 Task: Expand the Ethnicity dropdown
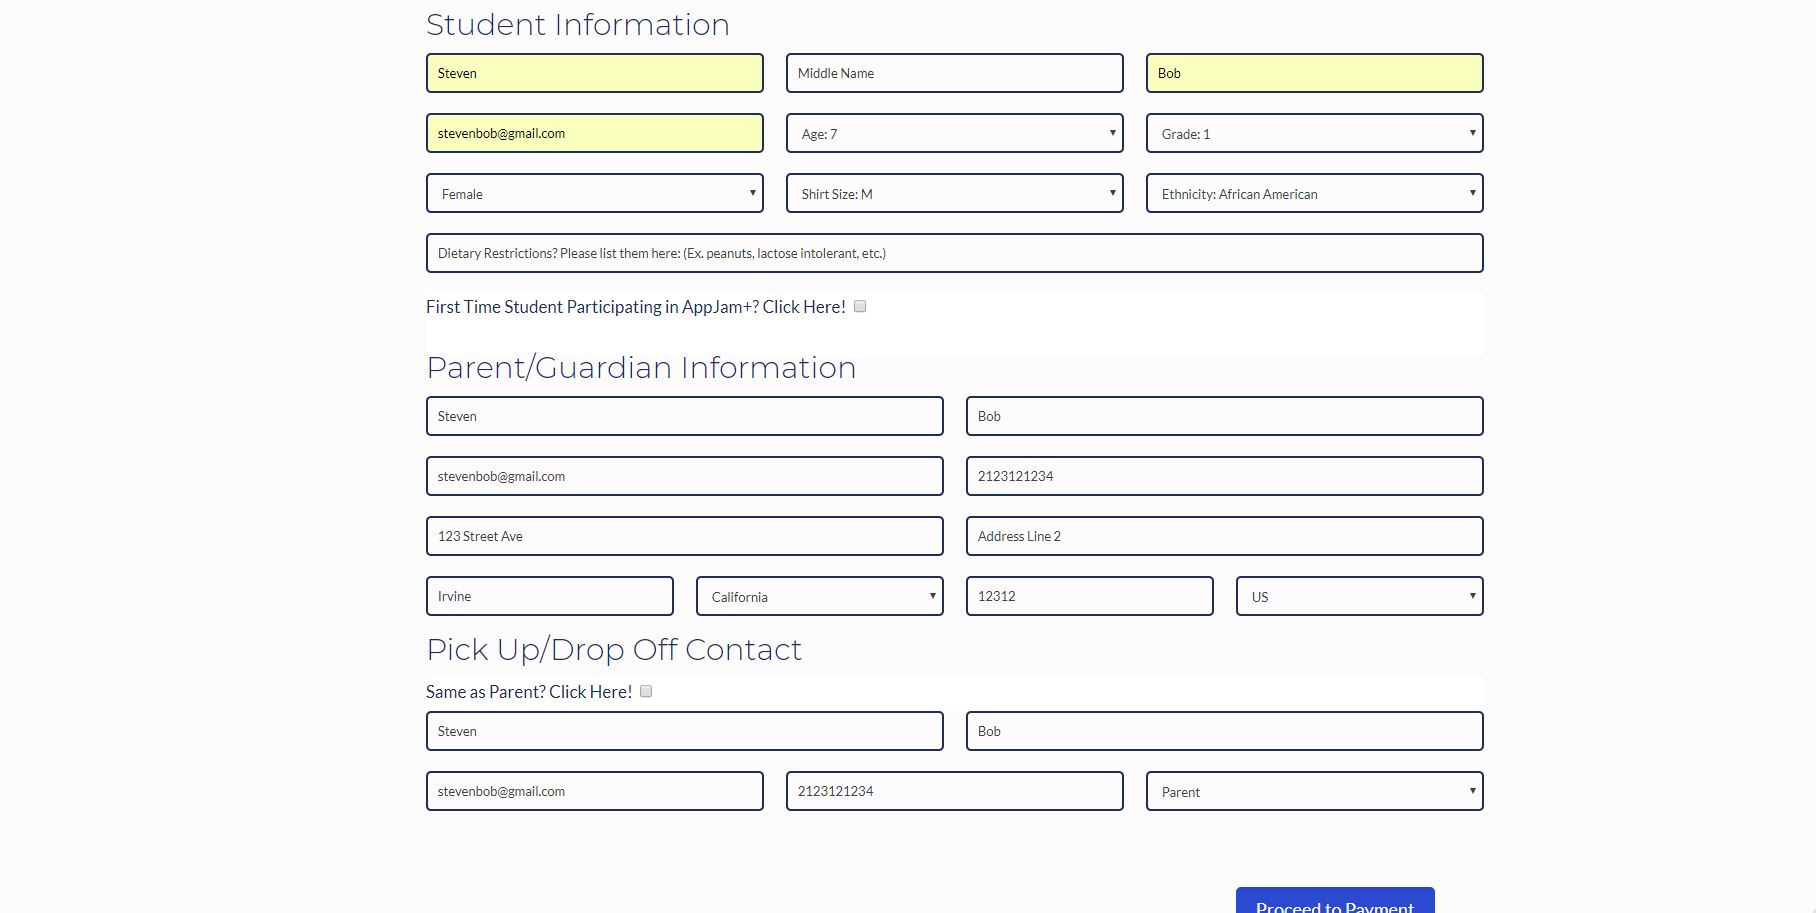pos(1314,194)
